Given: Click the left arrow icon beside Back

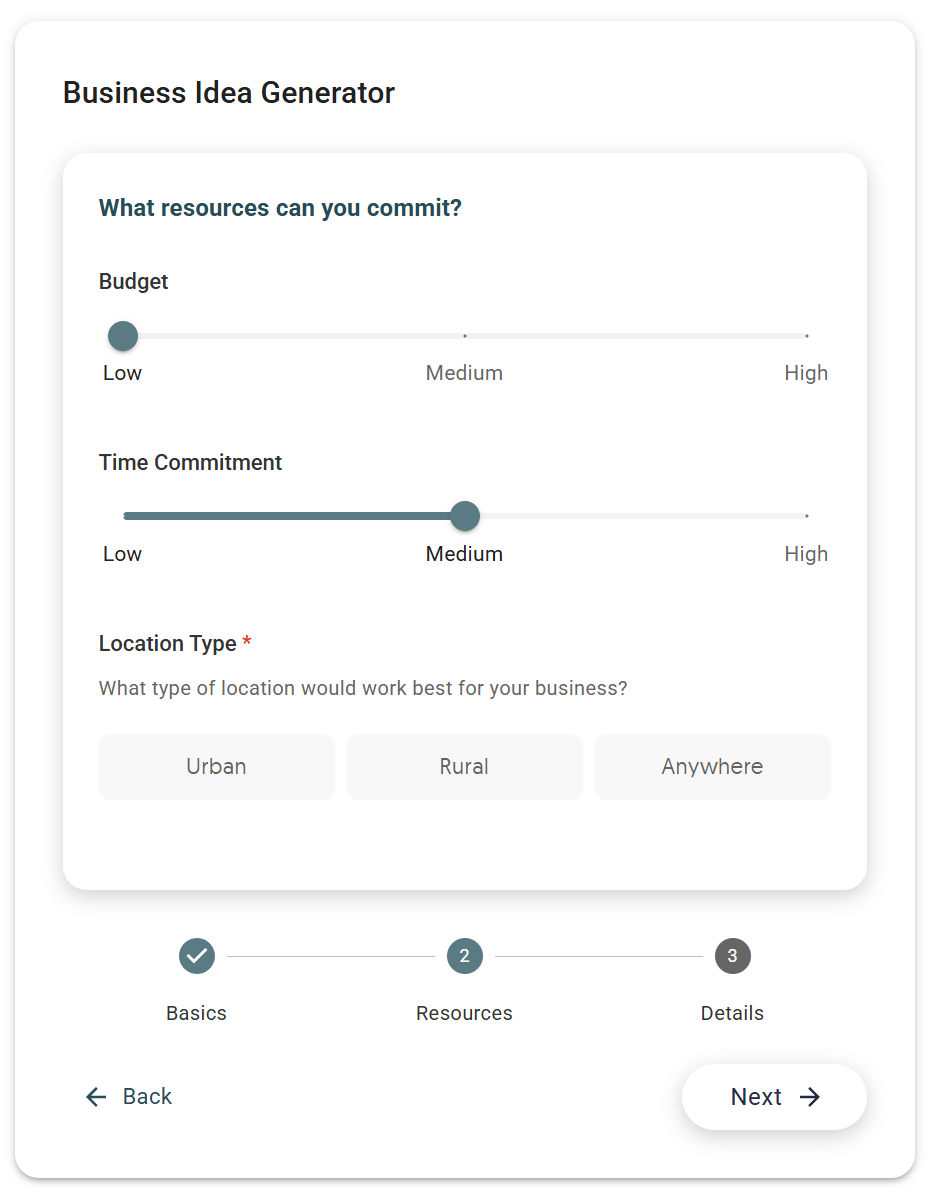Looking at the screenshot, I should click(x=96, y=1097).
